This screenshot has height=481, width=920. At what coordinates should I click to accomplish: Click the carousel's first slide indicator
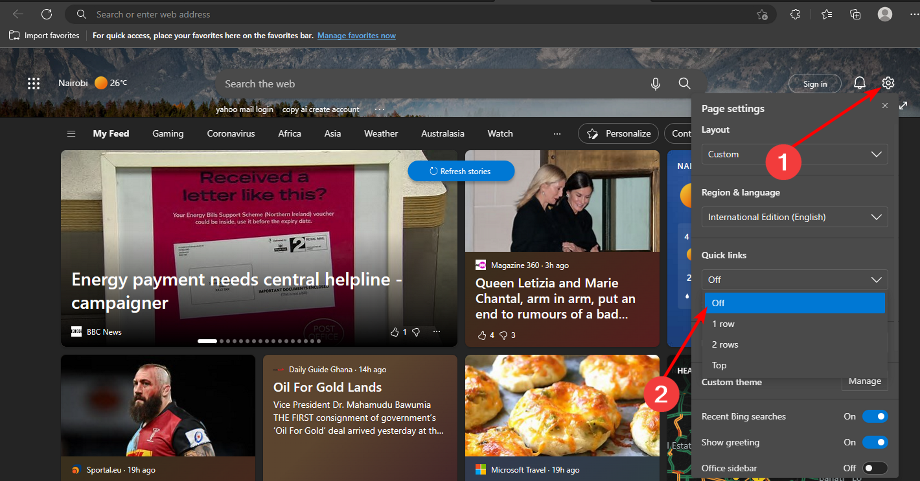(207, 341)
